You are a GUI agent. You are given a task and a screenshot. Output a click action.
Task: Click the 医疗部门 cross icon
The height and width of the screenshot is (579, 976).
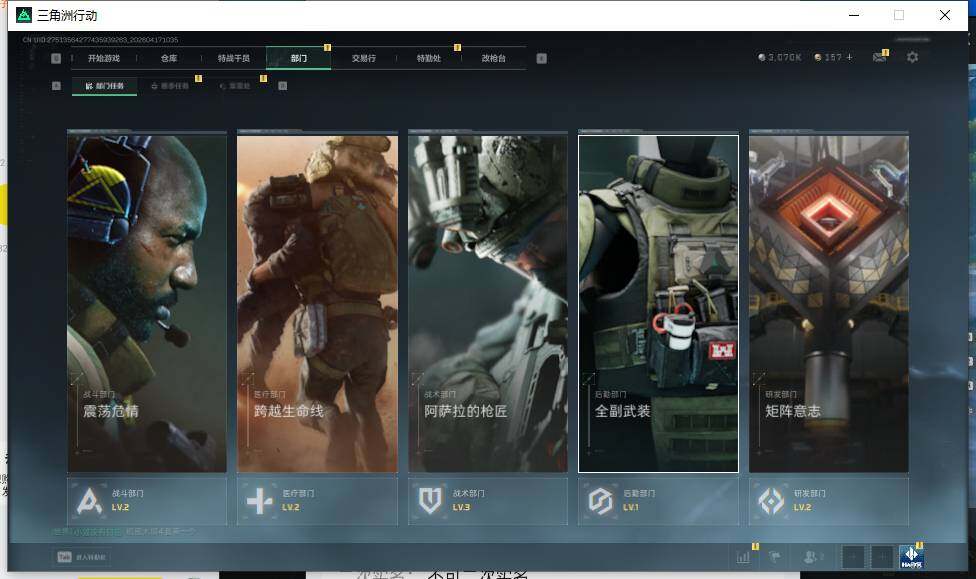pos(260,500)
